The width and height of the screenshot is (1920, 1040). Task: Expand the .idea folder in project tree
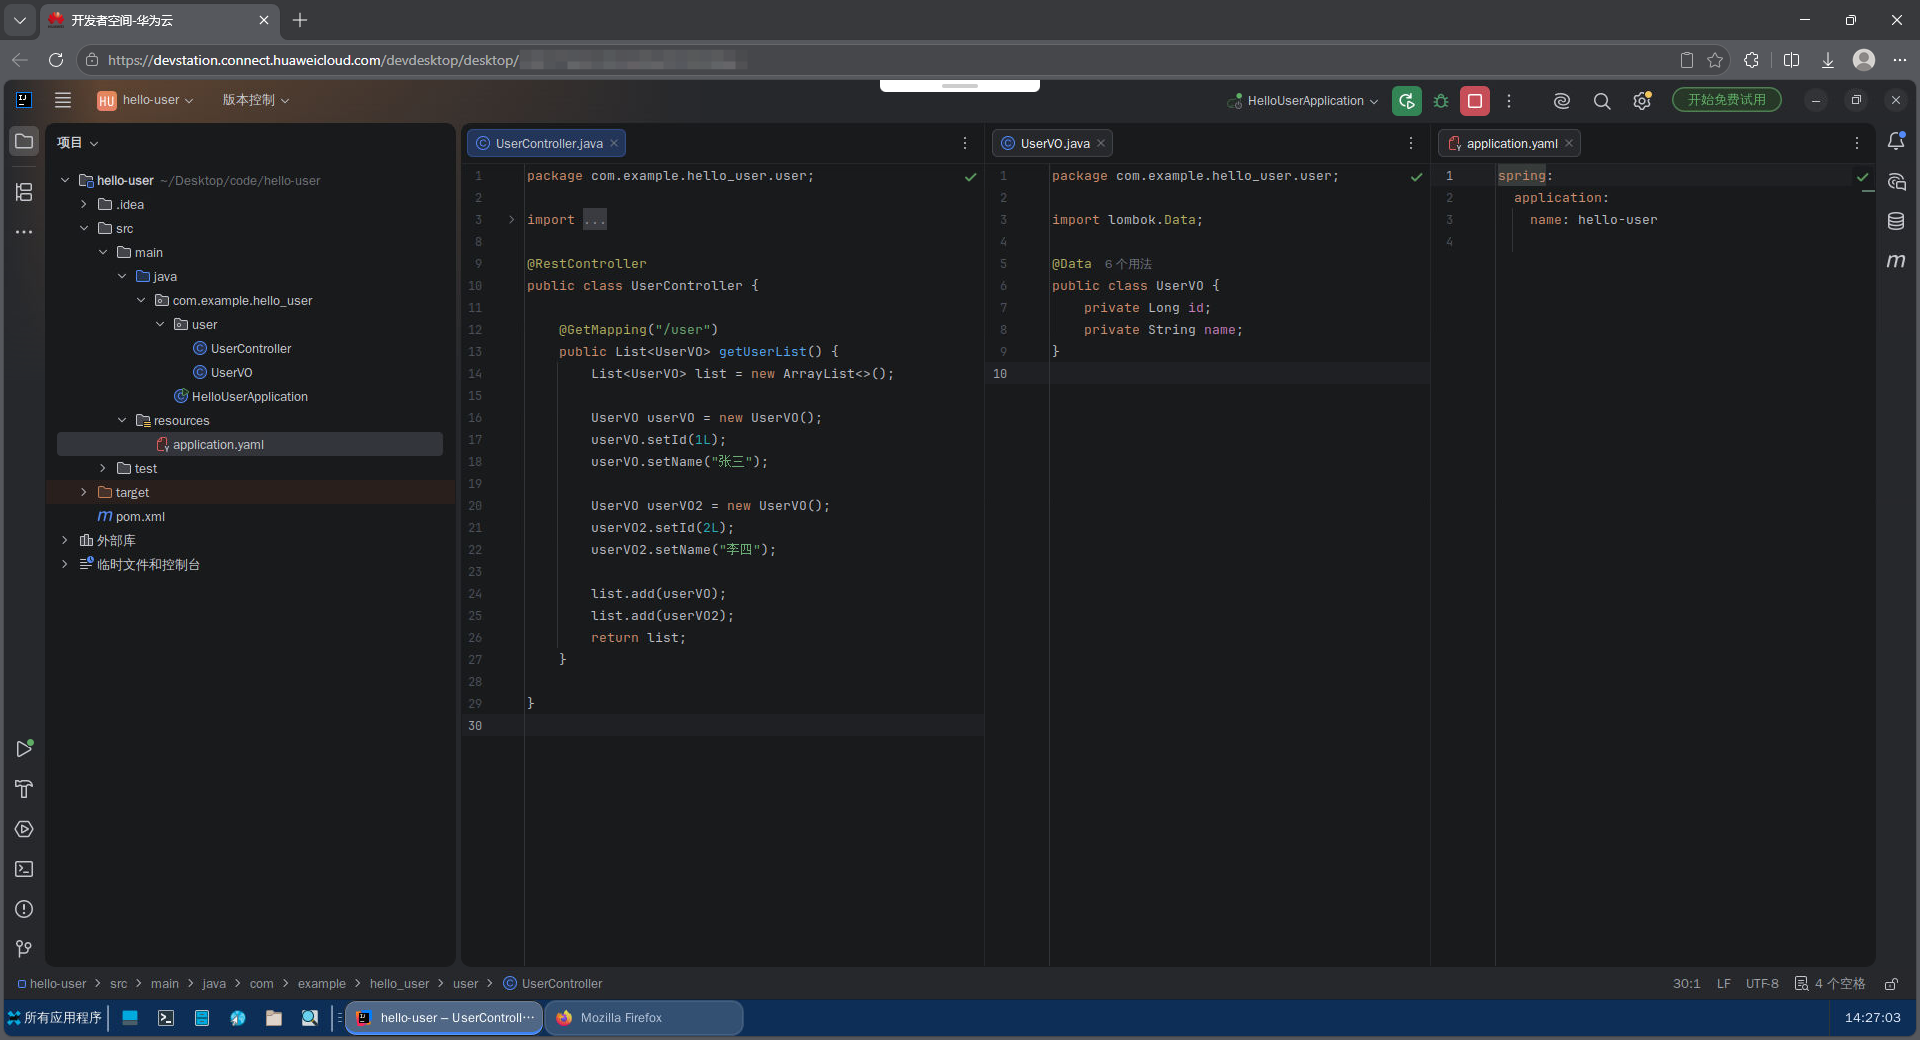[x=84, y=205]
